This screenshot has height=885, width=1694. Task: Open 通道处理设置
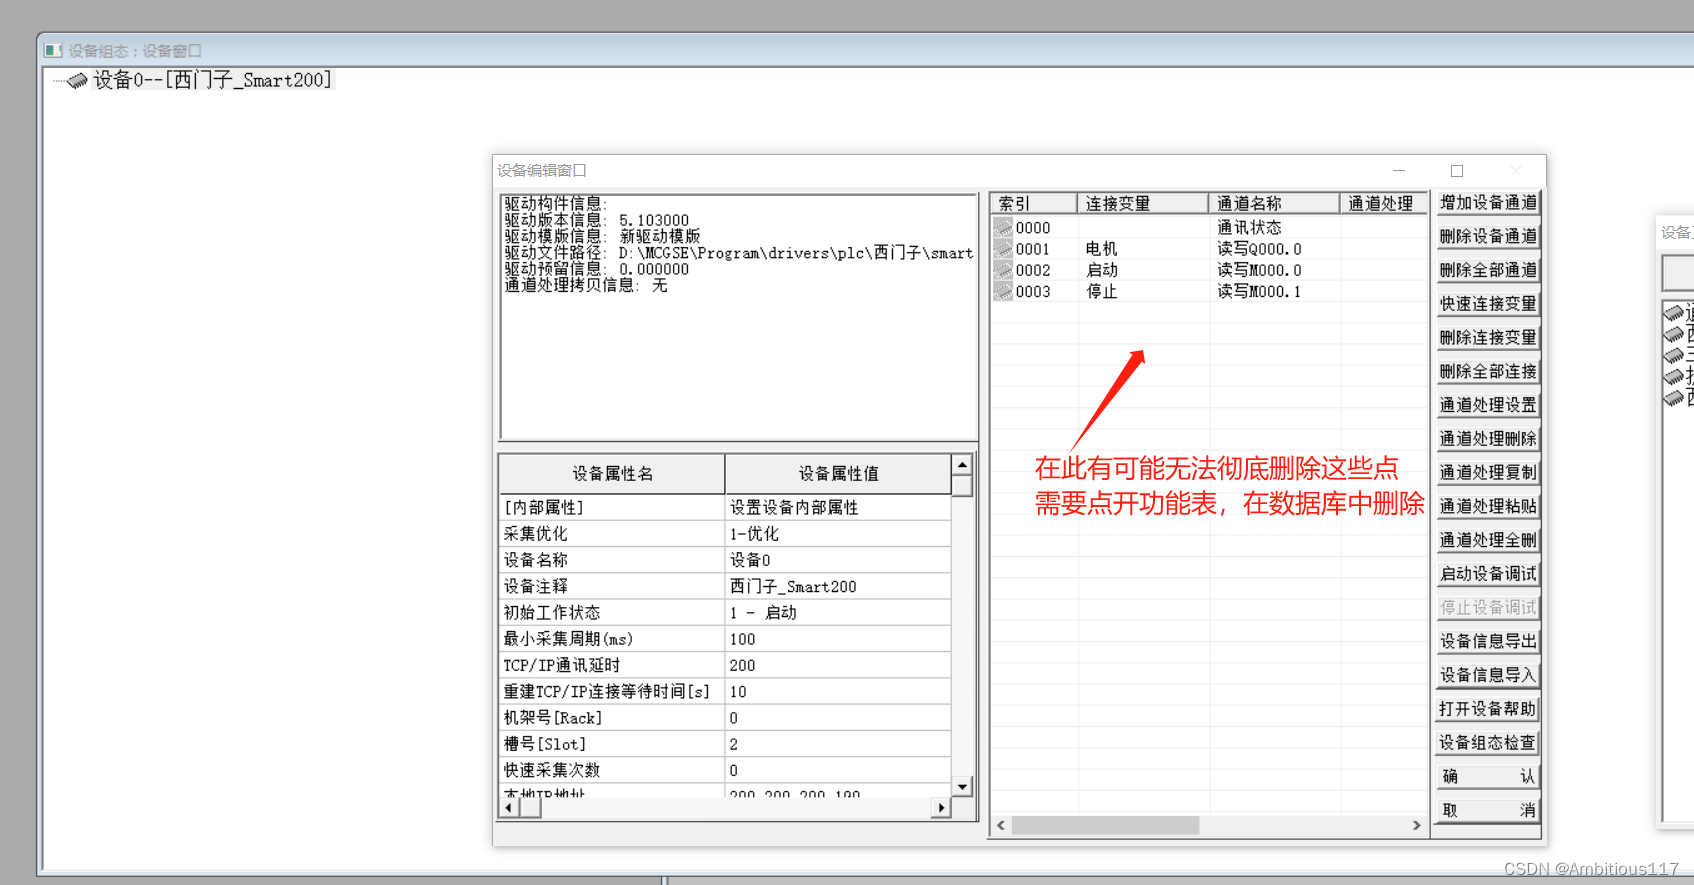coord(1488,405)
